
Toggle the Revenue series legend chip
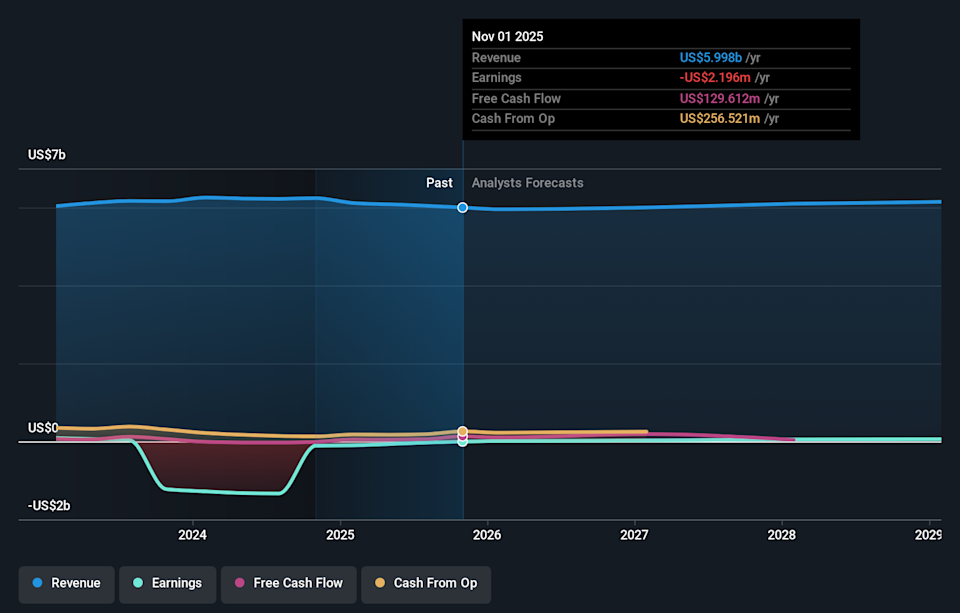[66, 583]
